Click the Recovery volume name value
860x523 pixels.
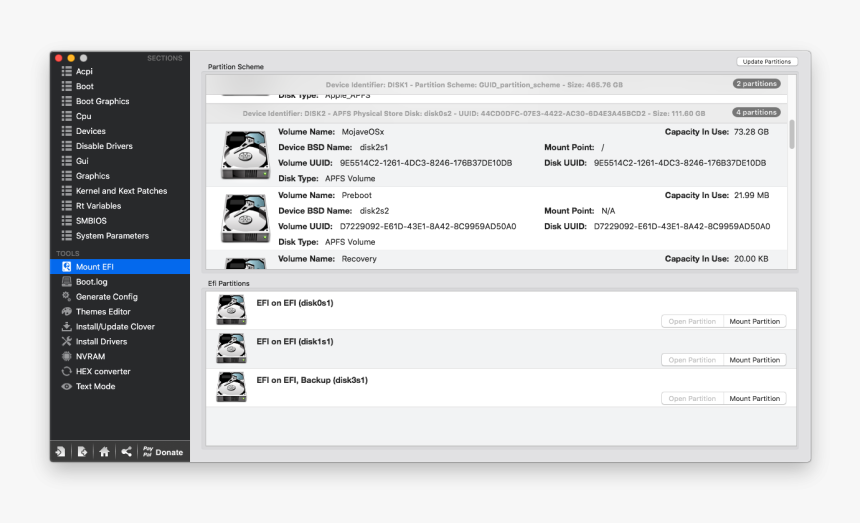coord(359,259)
